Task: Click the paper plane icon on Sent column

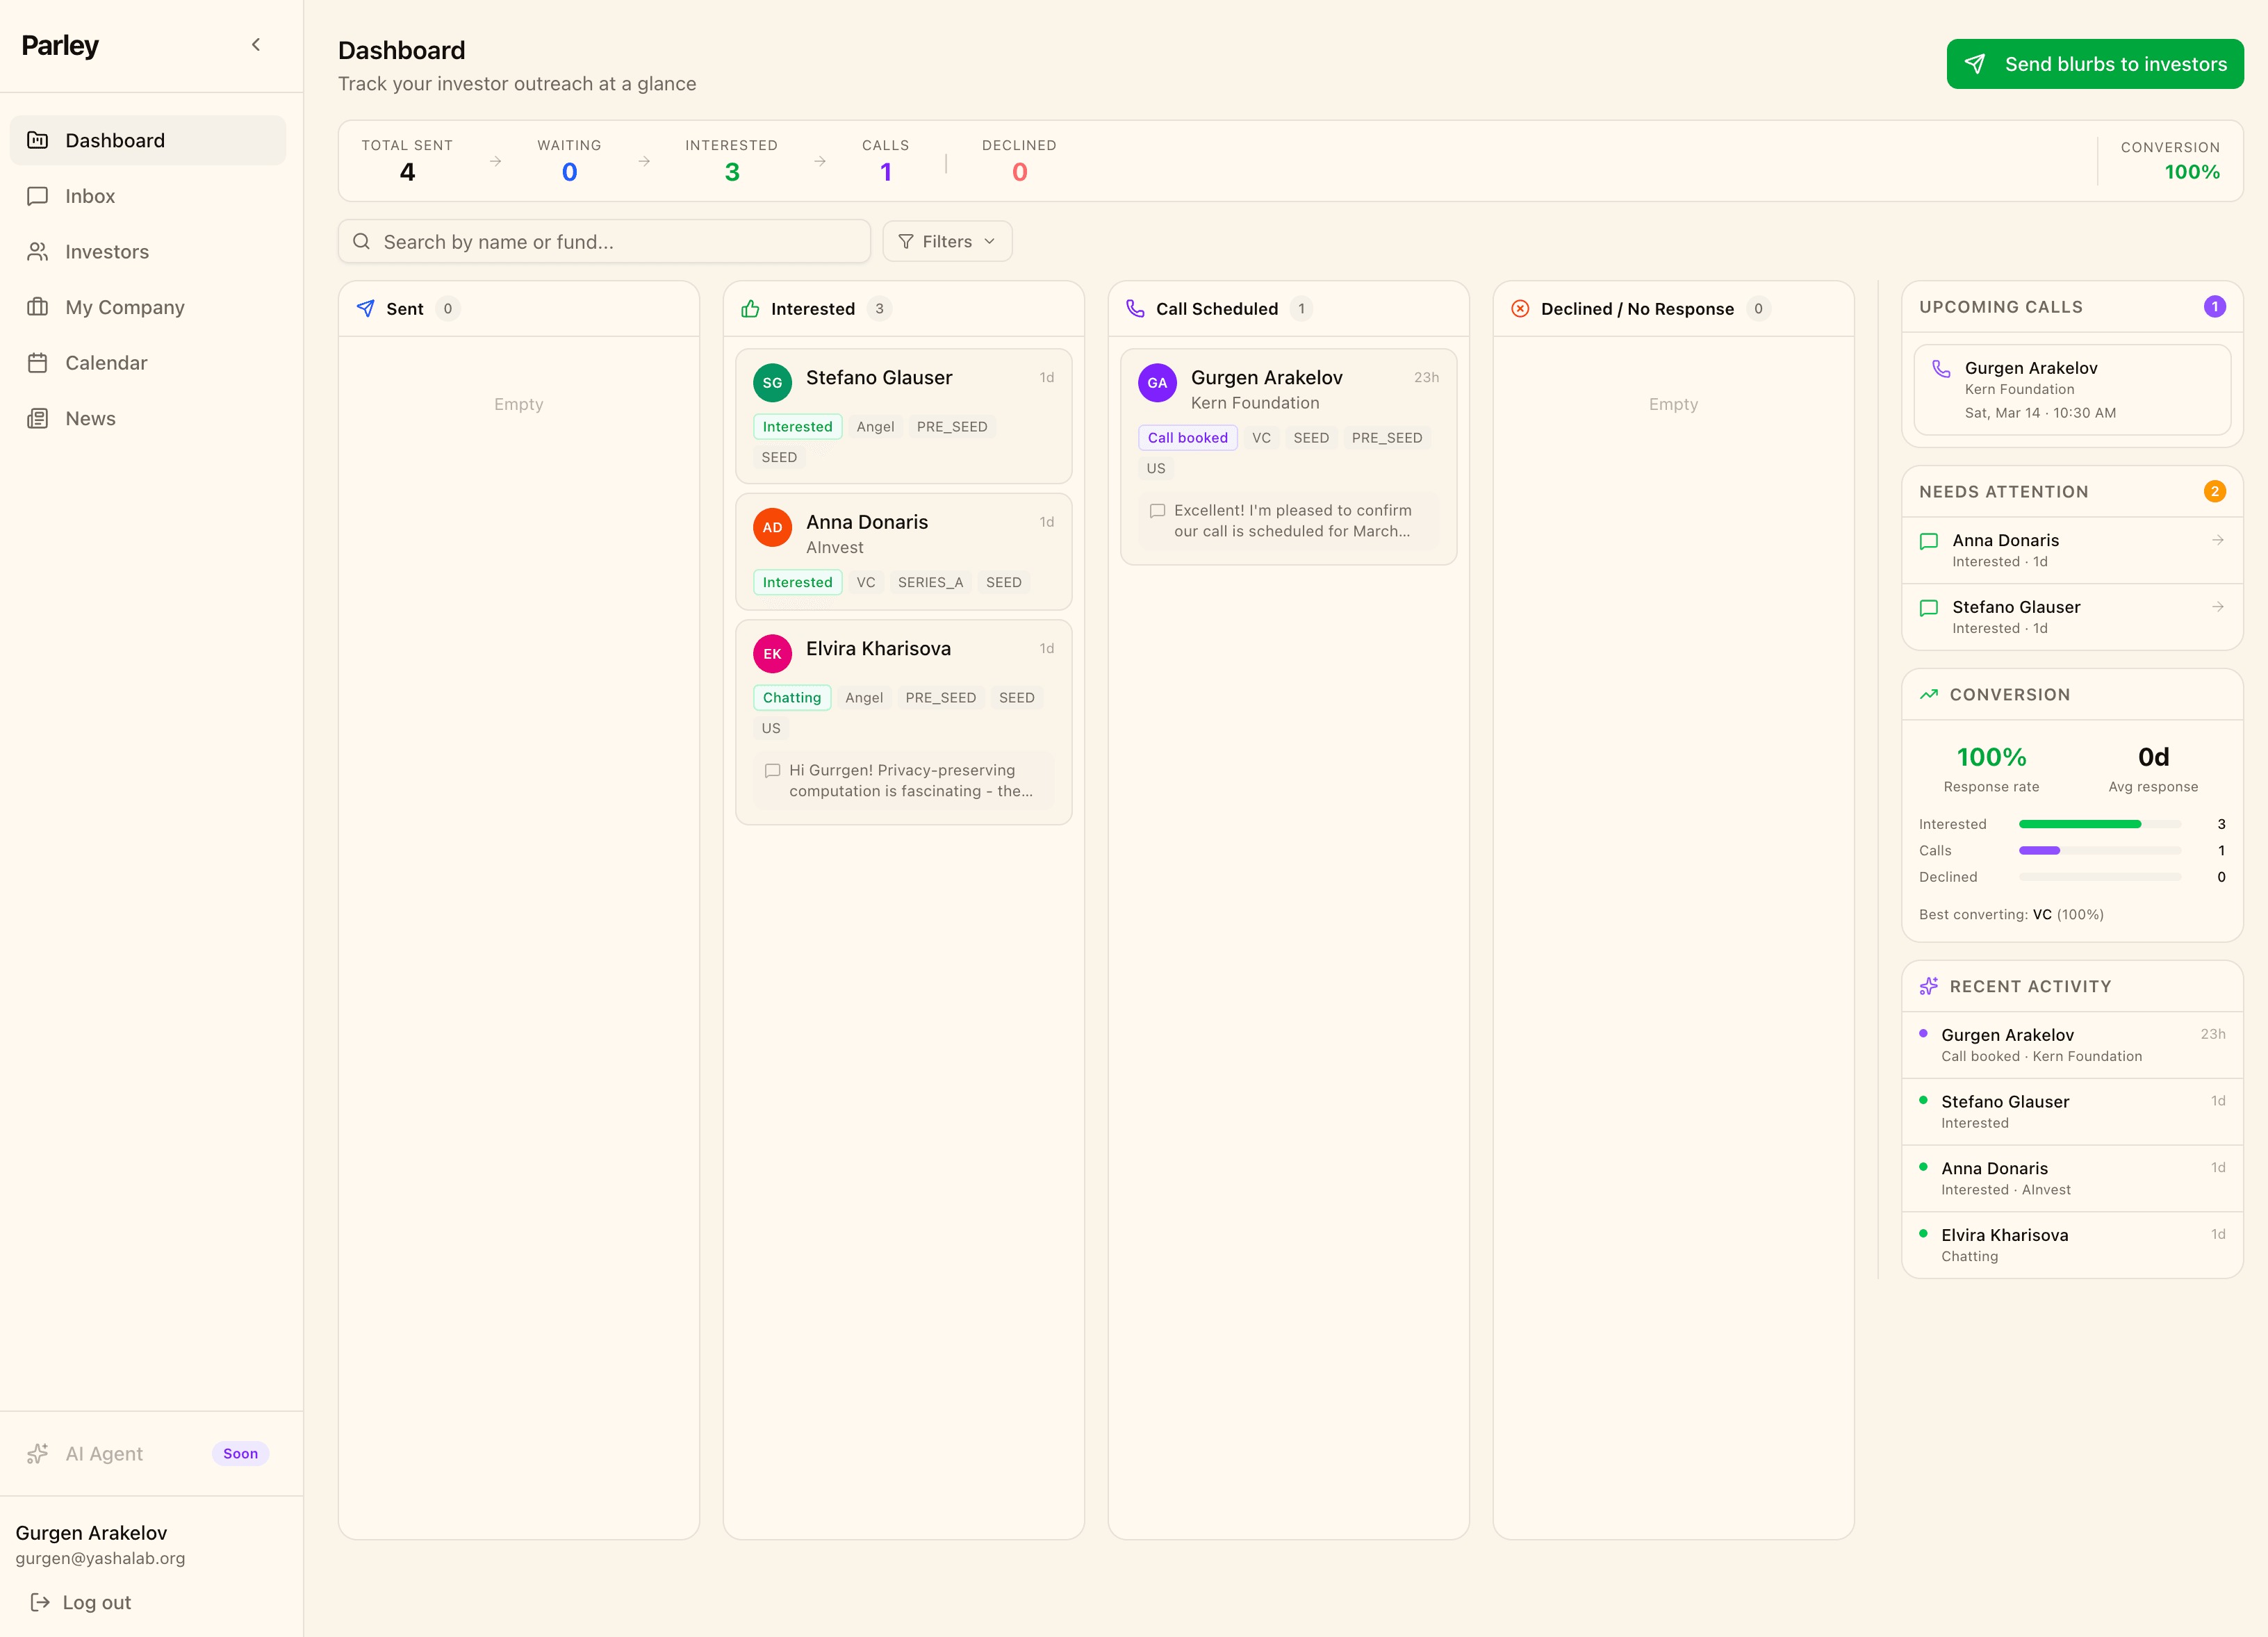Action: tap(365, 308)
